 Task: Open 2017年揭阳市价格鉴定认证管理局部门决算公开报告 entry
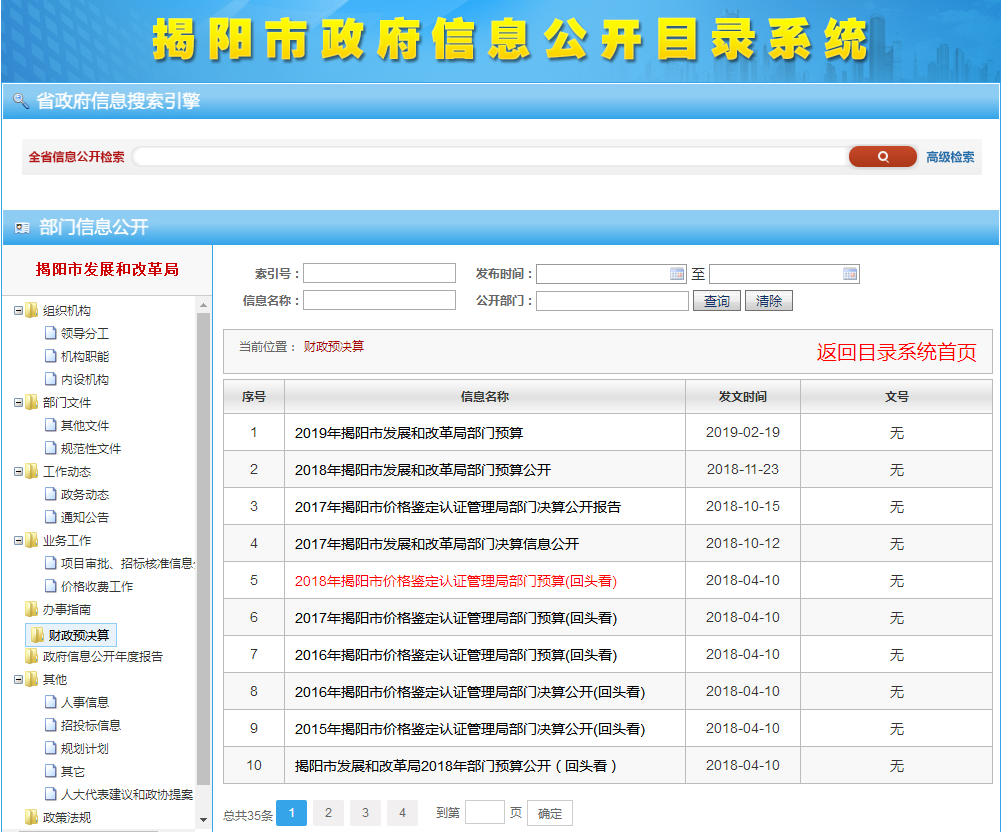click(458, 507)
